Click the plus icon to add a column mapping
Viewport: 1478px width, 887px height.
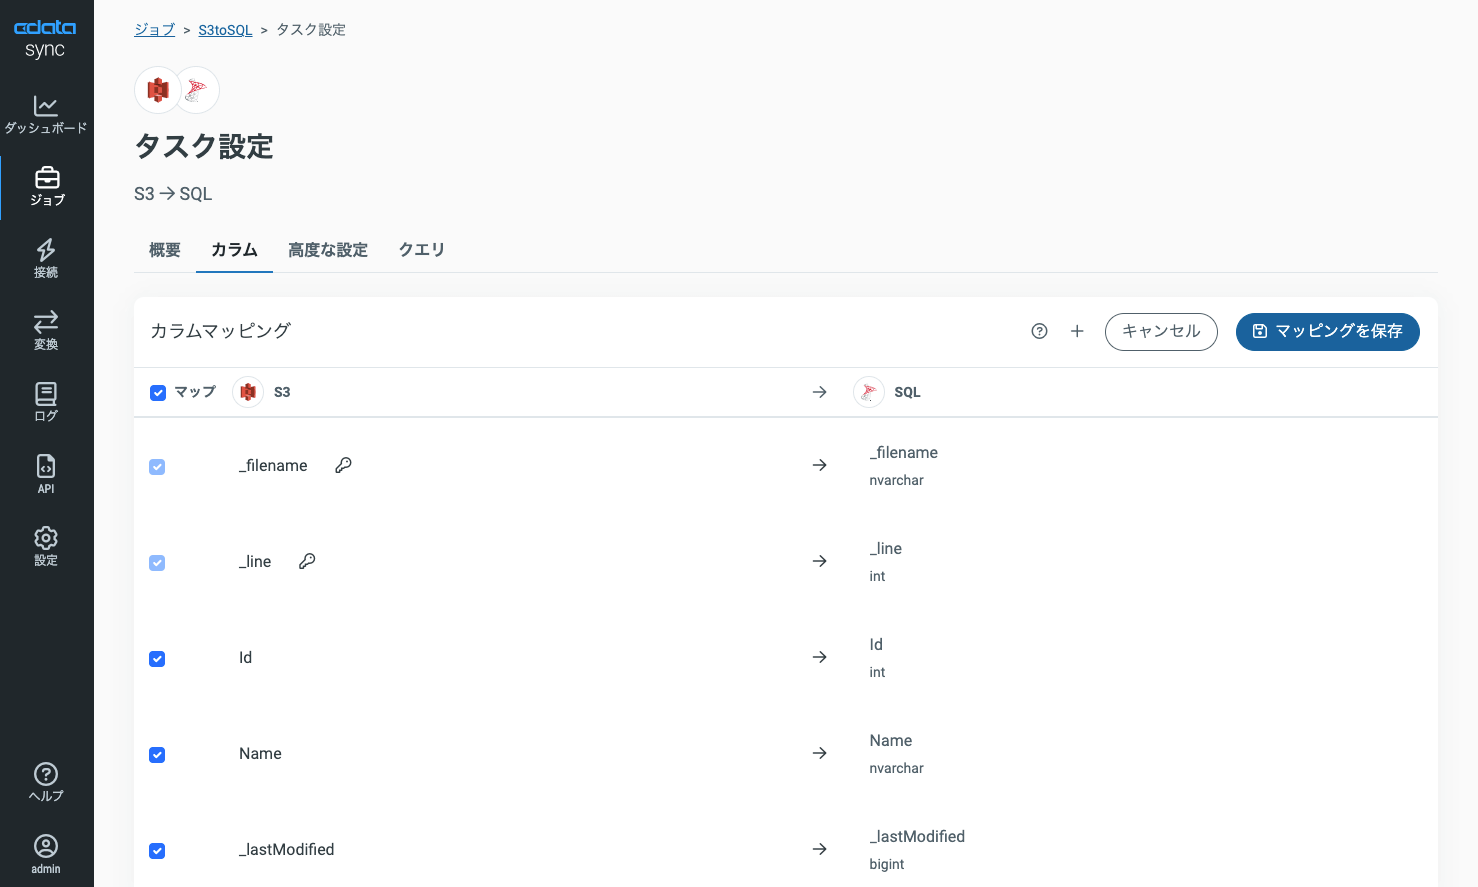1077,331
